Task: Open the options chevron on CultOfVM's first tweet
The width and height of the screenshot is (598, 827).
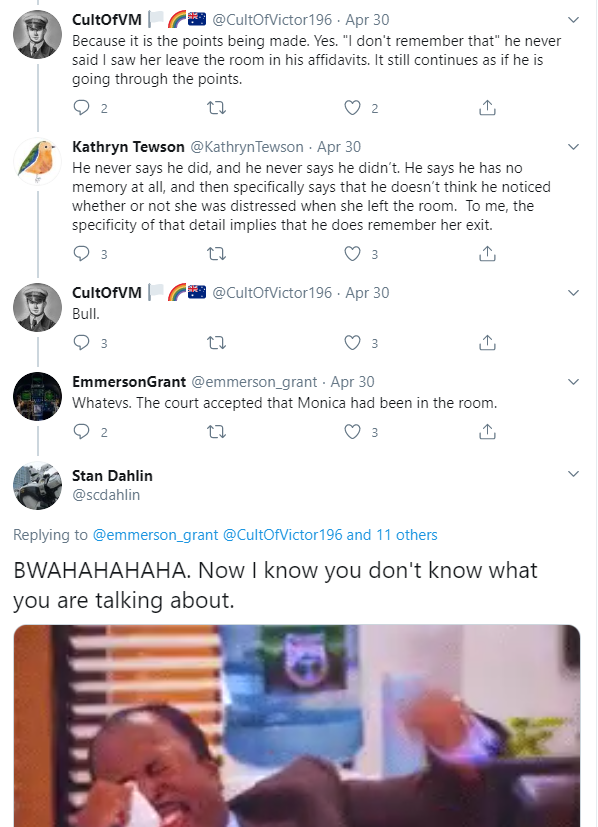Action: click(x=573, y=20)
